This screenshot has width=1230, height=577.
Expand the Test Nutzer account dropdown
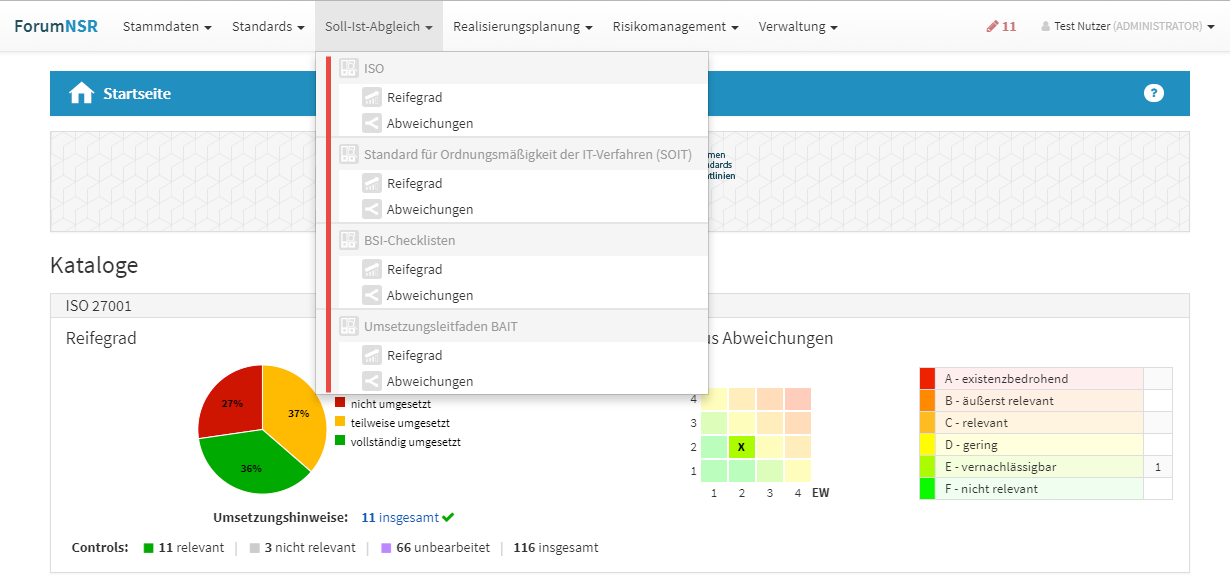pyautogui.click(x=1127, y=27)
